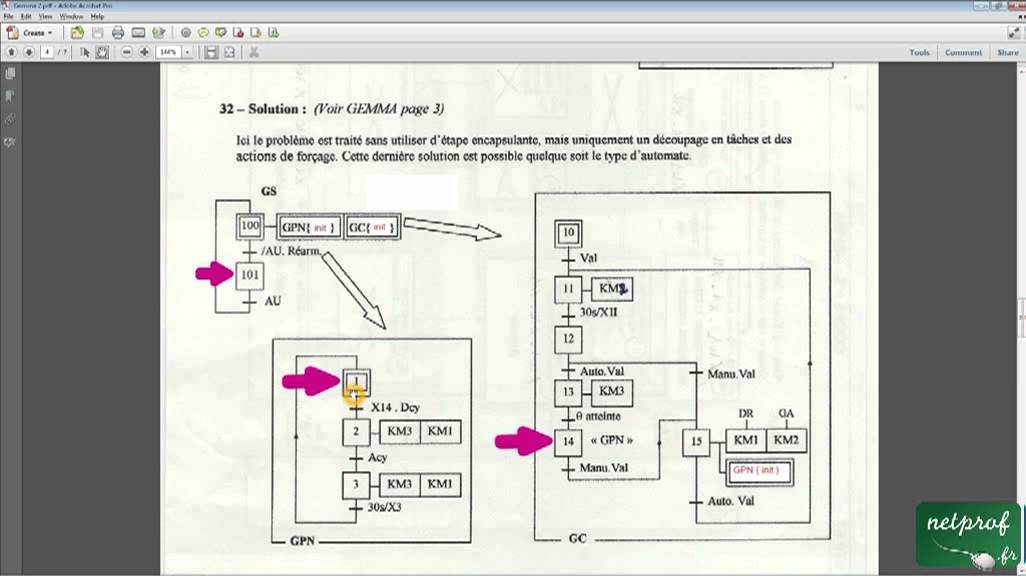Click the 'GPN{ init }' action box

[309, 227]
